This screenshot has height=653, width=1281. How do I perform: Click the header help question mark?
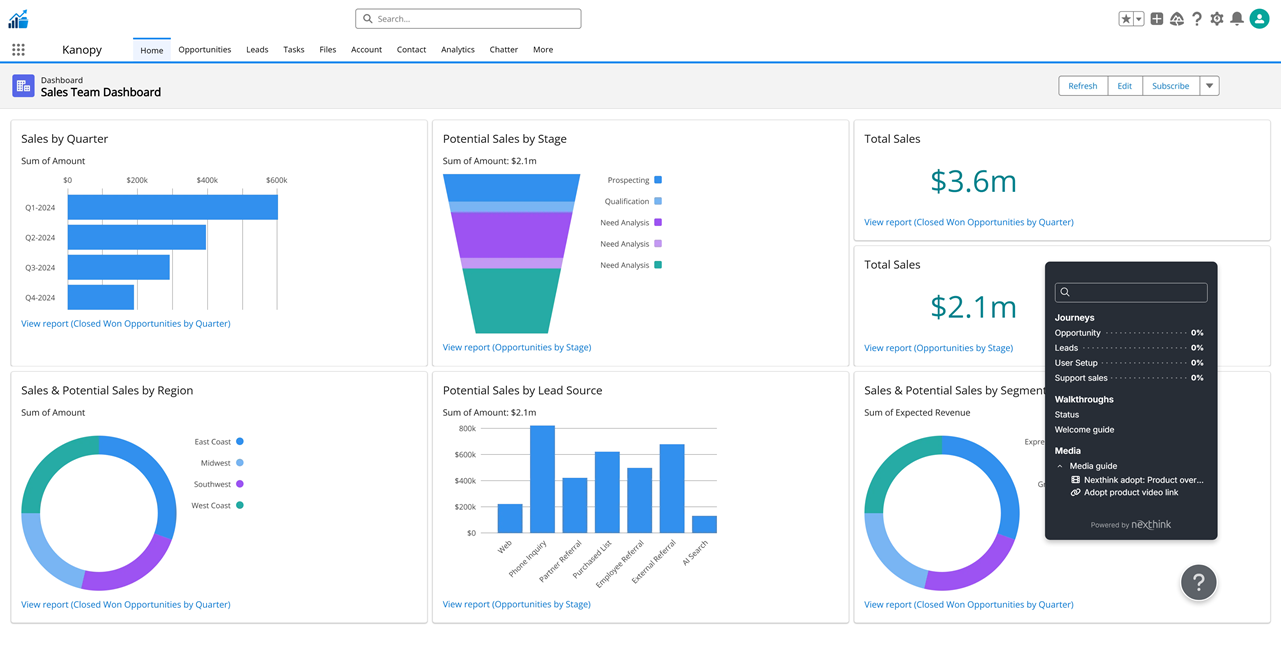click(1197, 19)
